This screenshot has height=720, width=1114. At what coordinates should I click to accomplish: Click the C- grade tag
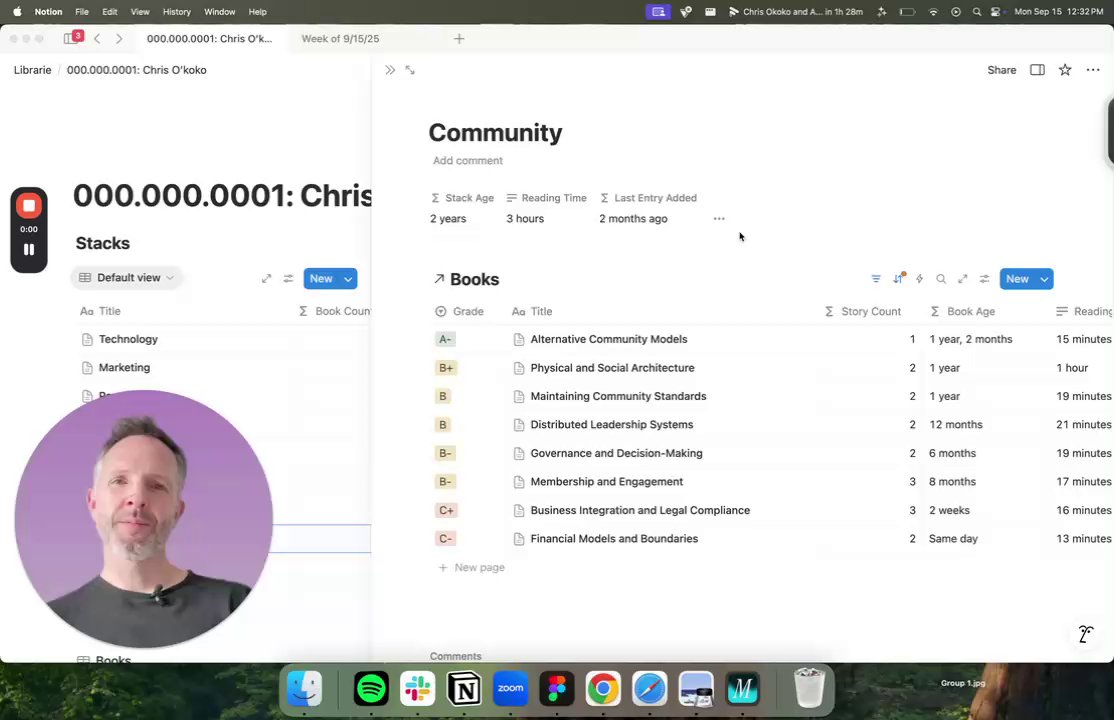coord(445,539)
